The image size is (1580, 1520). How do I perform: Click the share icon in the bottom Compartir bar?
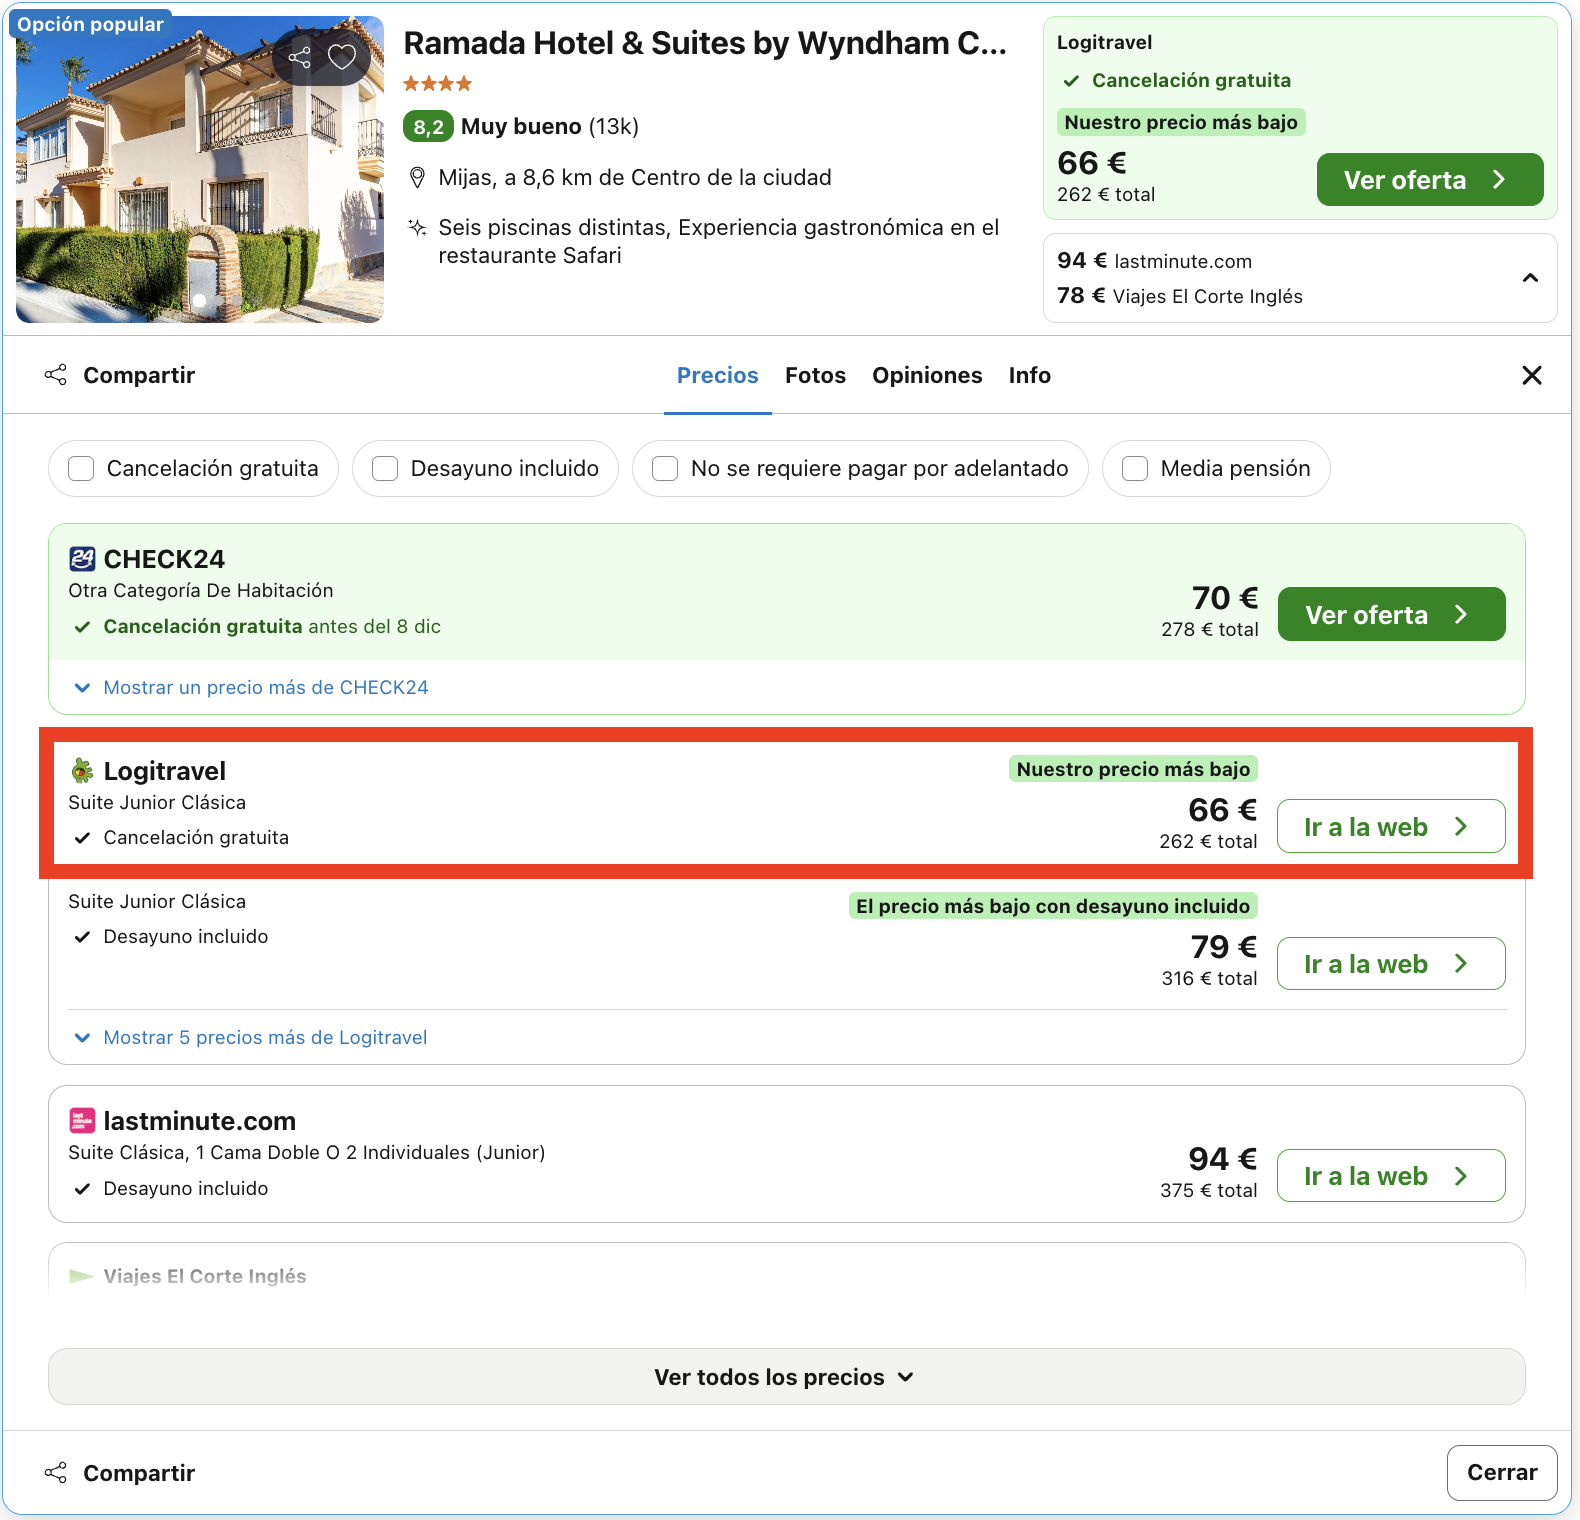tap(56, 1473)
